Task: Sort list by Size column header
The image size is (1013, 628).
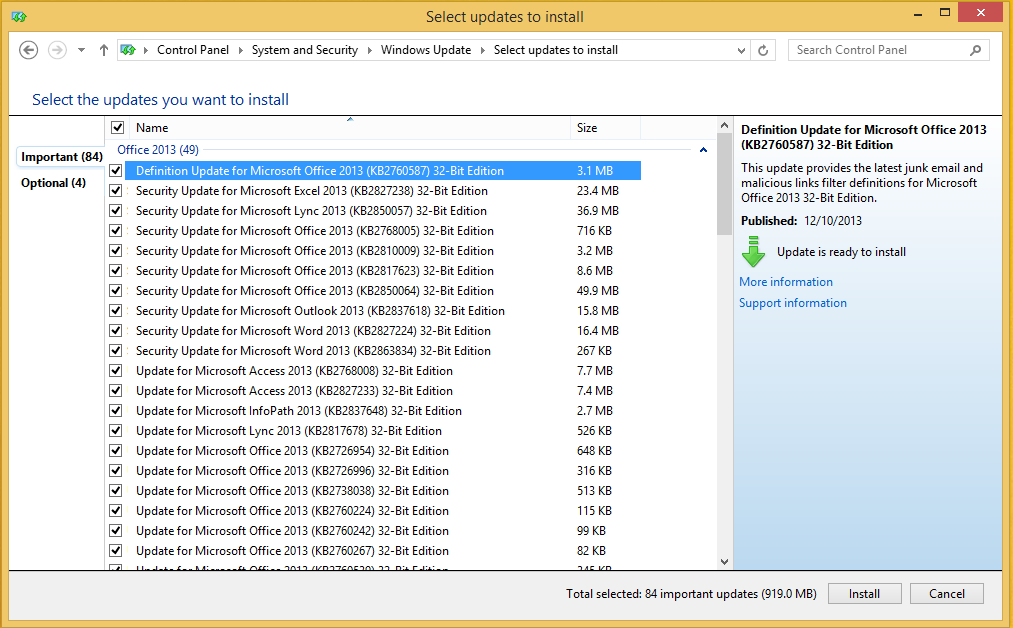Action: tap(605, 128)
